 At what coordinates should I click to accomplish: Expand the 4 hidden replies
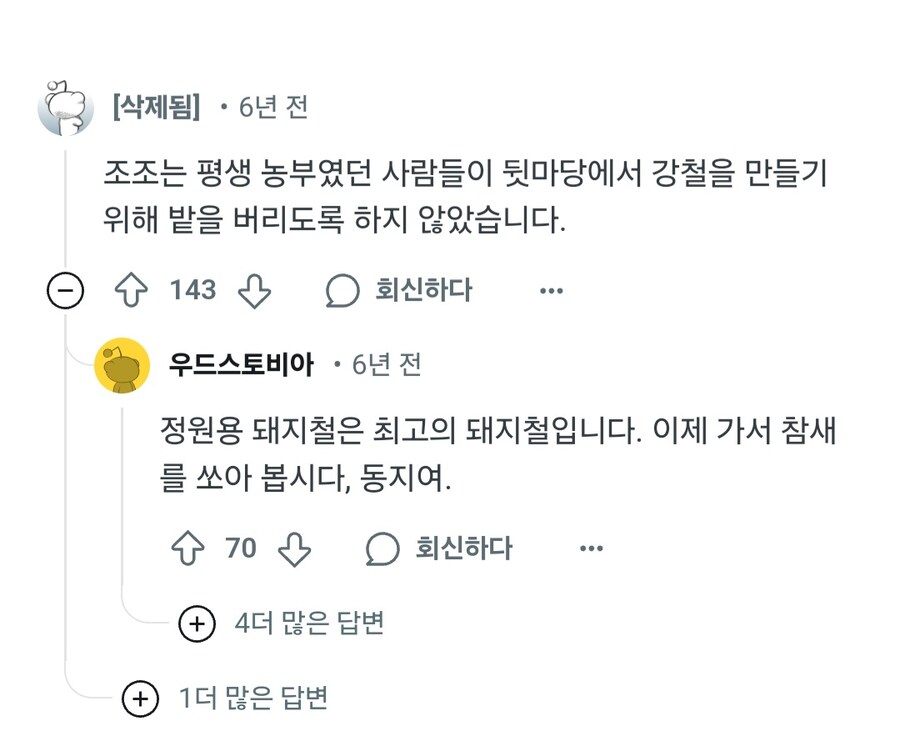point(196,622)
